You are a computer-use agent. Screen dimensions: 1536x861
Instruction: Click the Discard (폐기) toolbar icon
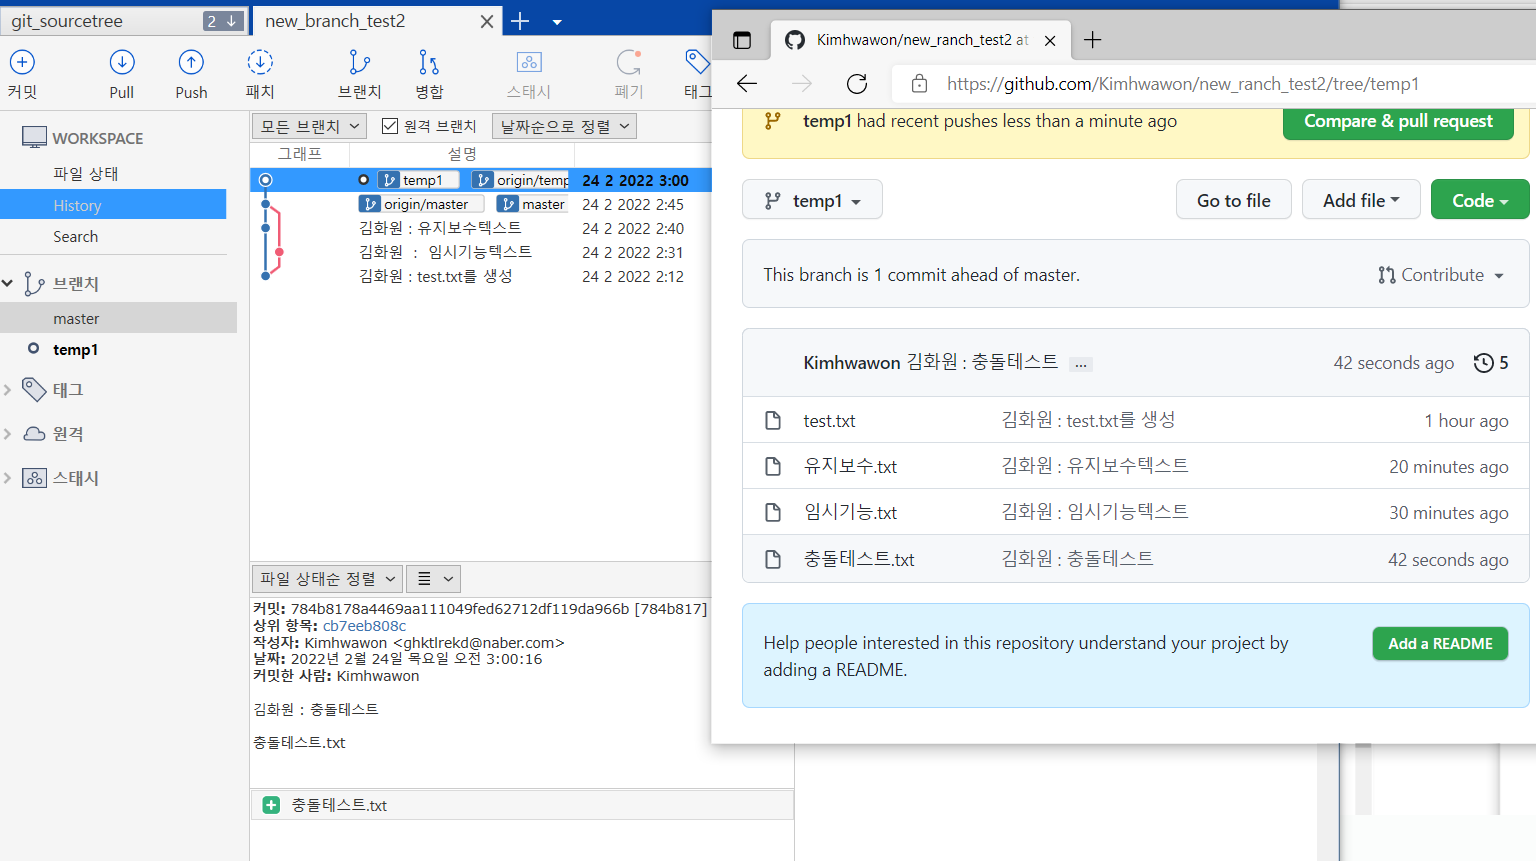(628, 62)
